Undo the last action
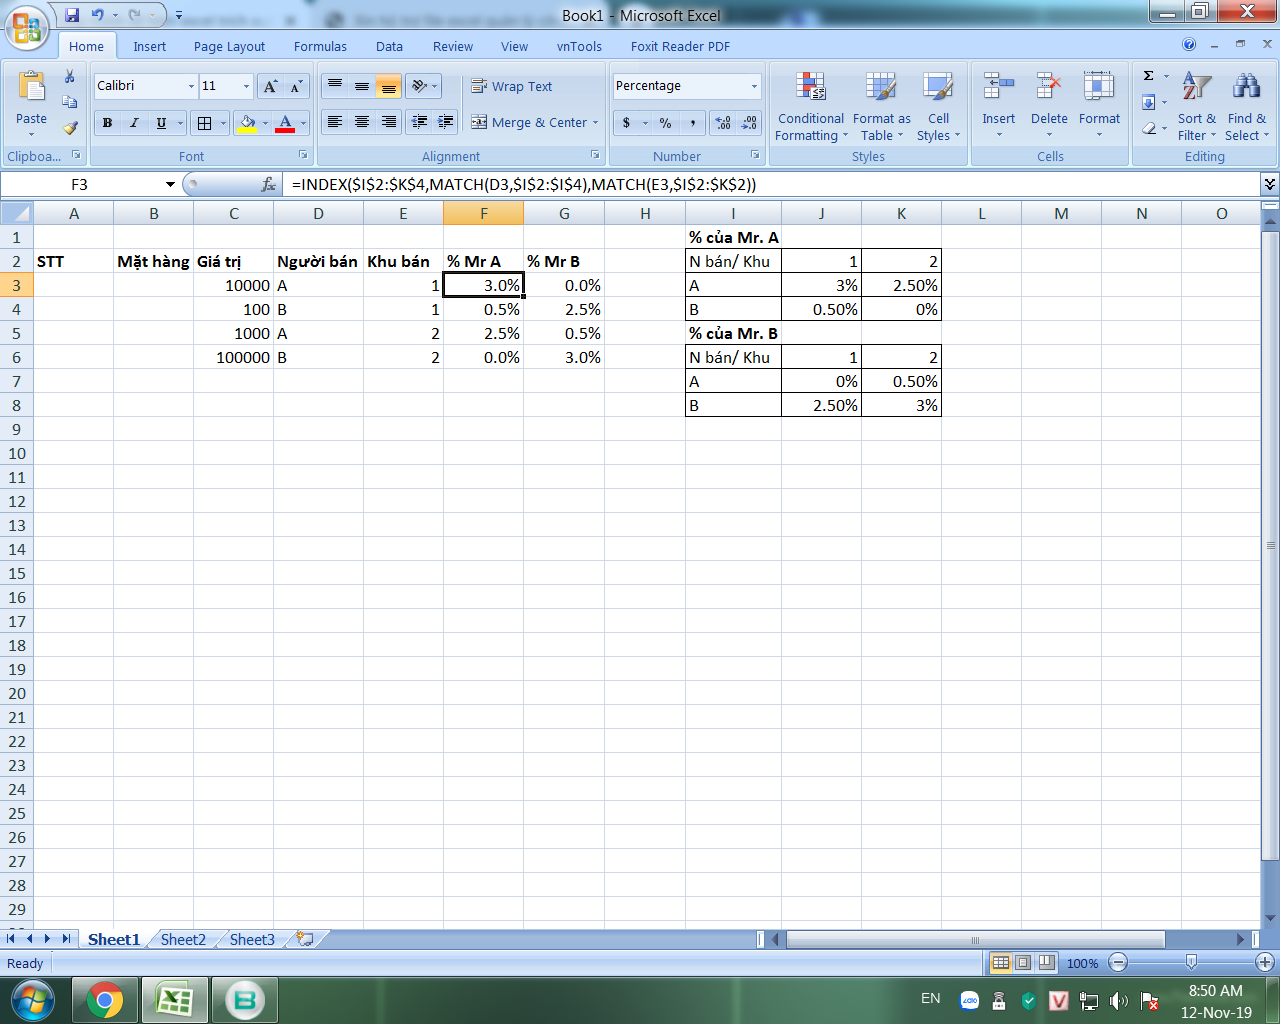Viewport: 1280px width, 1024px height. pos(98,15)
